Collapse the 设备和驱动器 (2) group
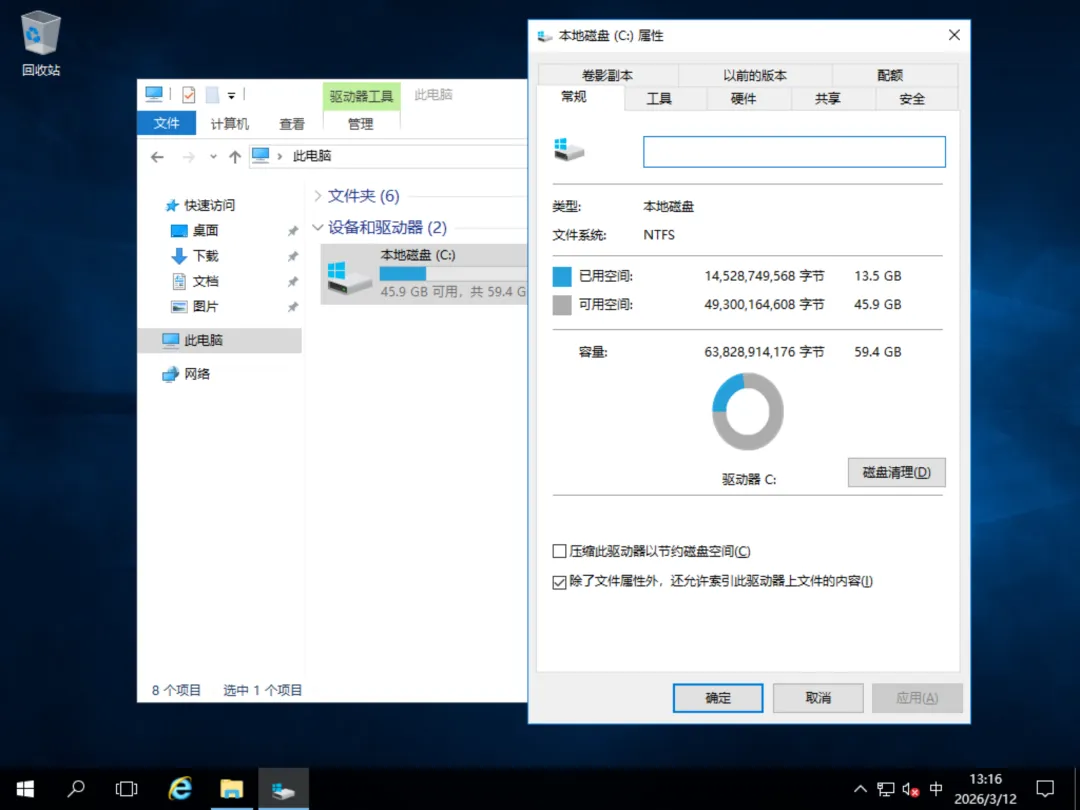Screen dimensions: 1080x810 pos(318,227)
